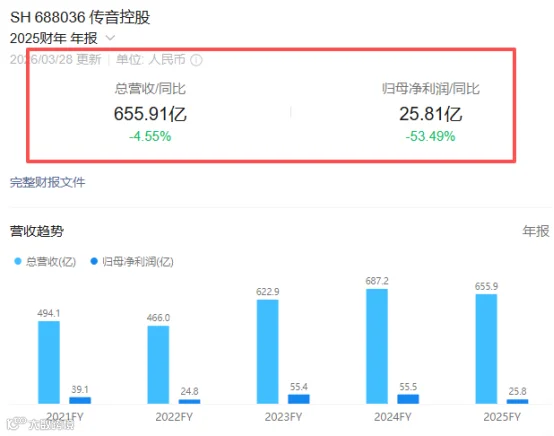Screen dimensions: 554x436
Task: Click the 2021FY revenue bar 494.1
Action: click(x=49, y=362)
